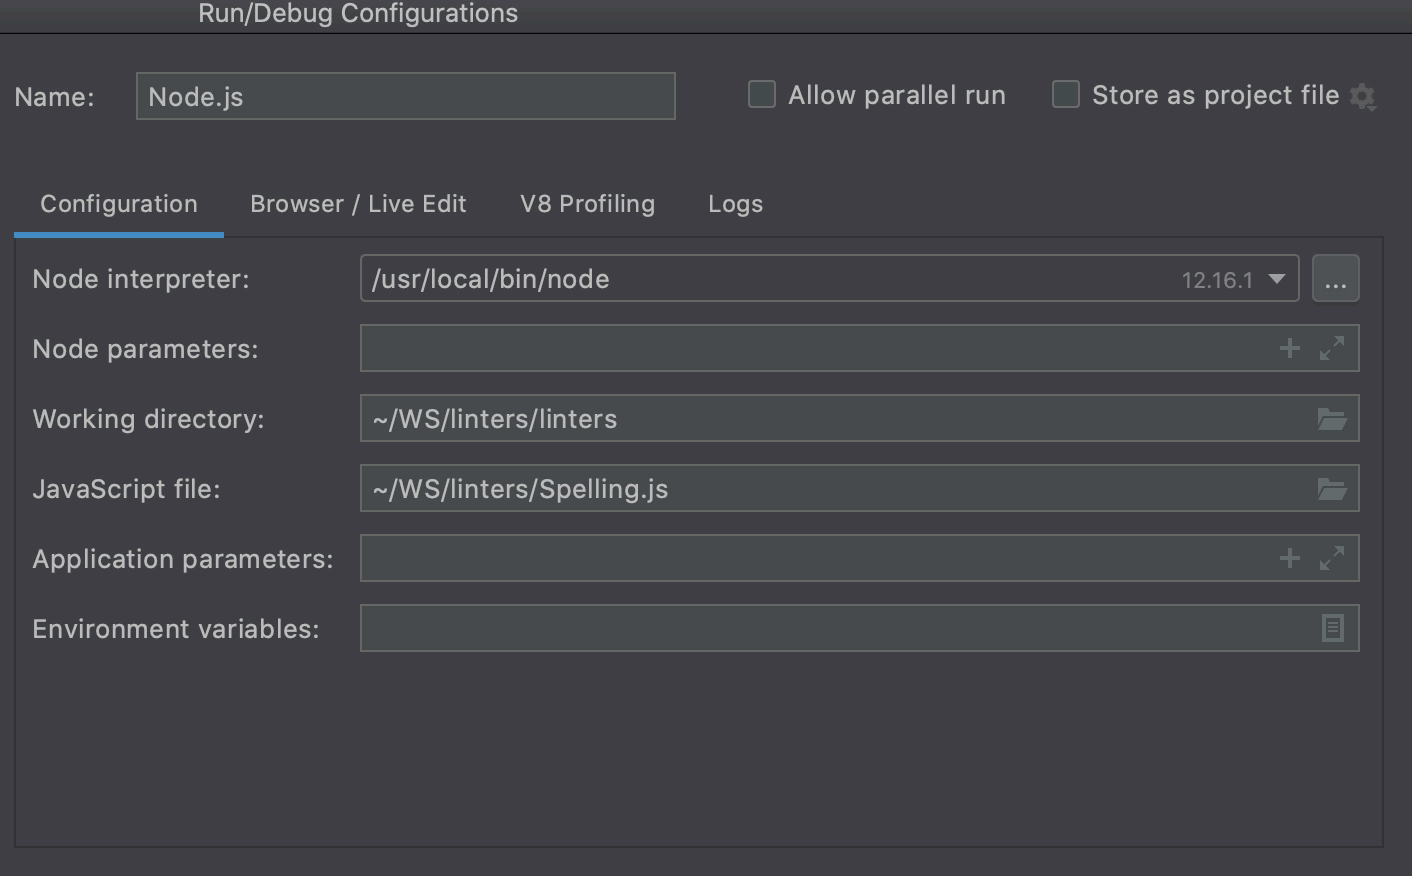Open the V8 Profiling tab
This screenshot has height=876, width=1412.
click(586, 203)
